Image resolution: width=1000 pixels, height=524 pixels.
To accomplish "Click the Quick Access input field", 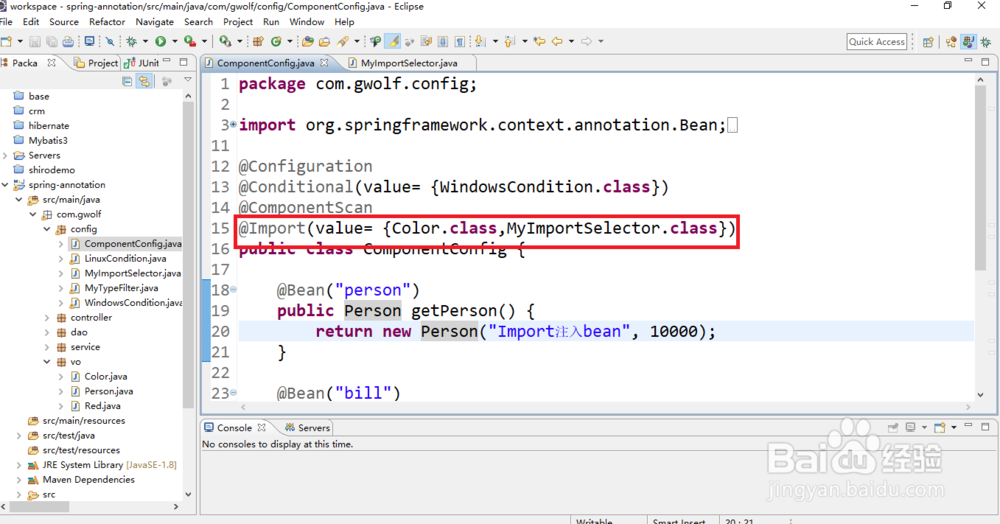I will pos(877,41).
